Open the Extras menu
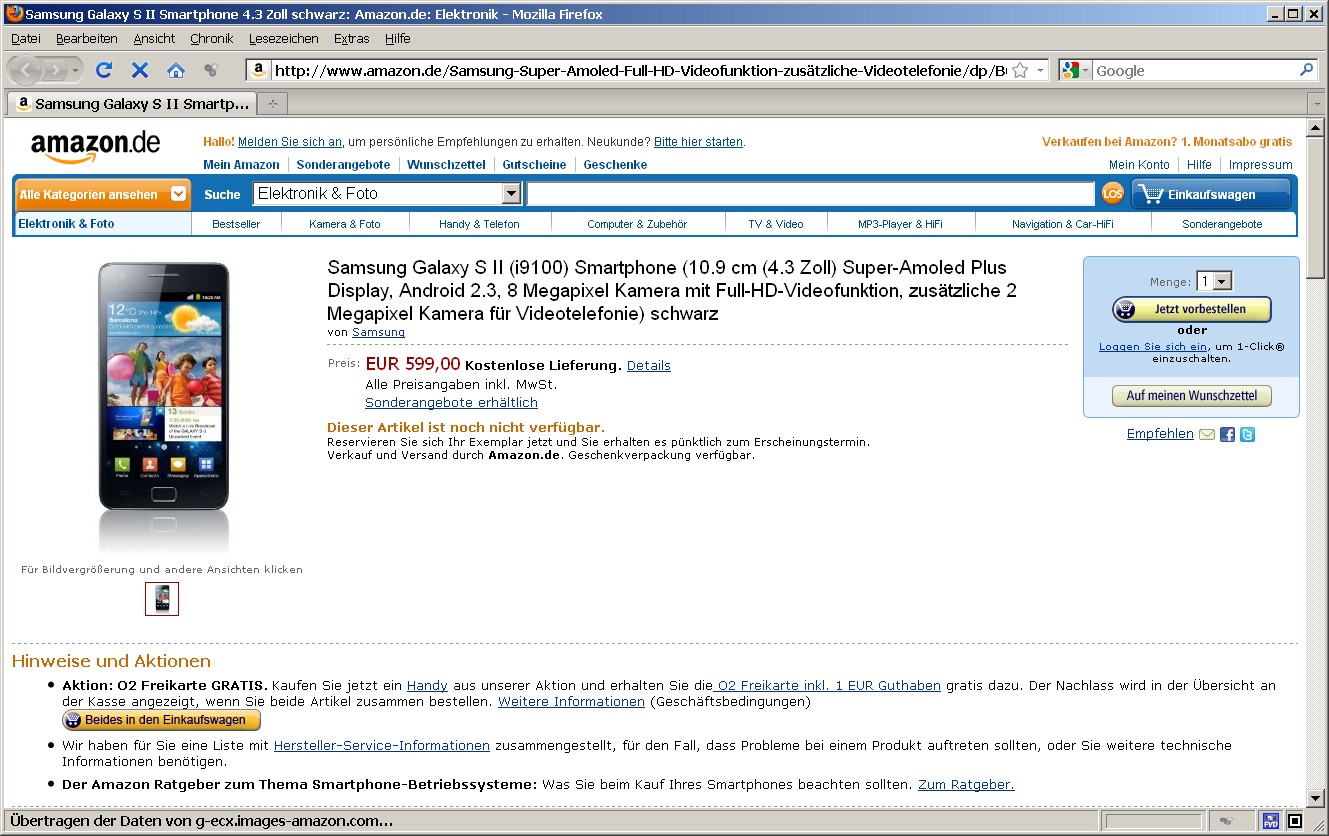The image size is (1329, 836). click(x=351, y=38)
